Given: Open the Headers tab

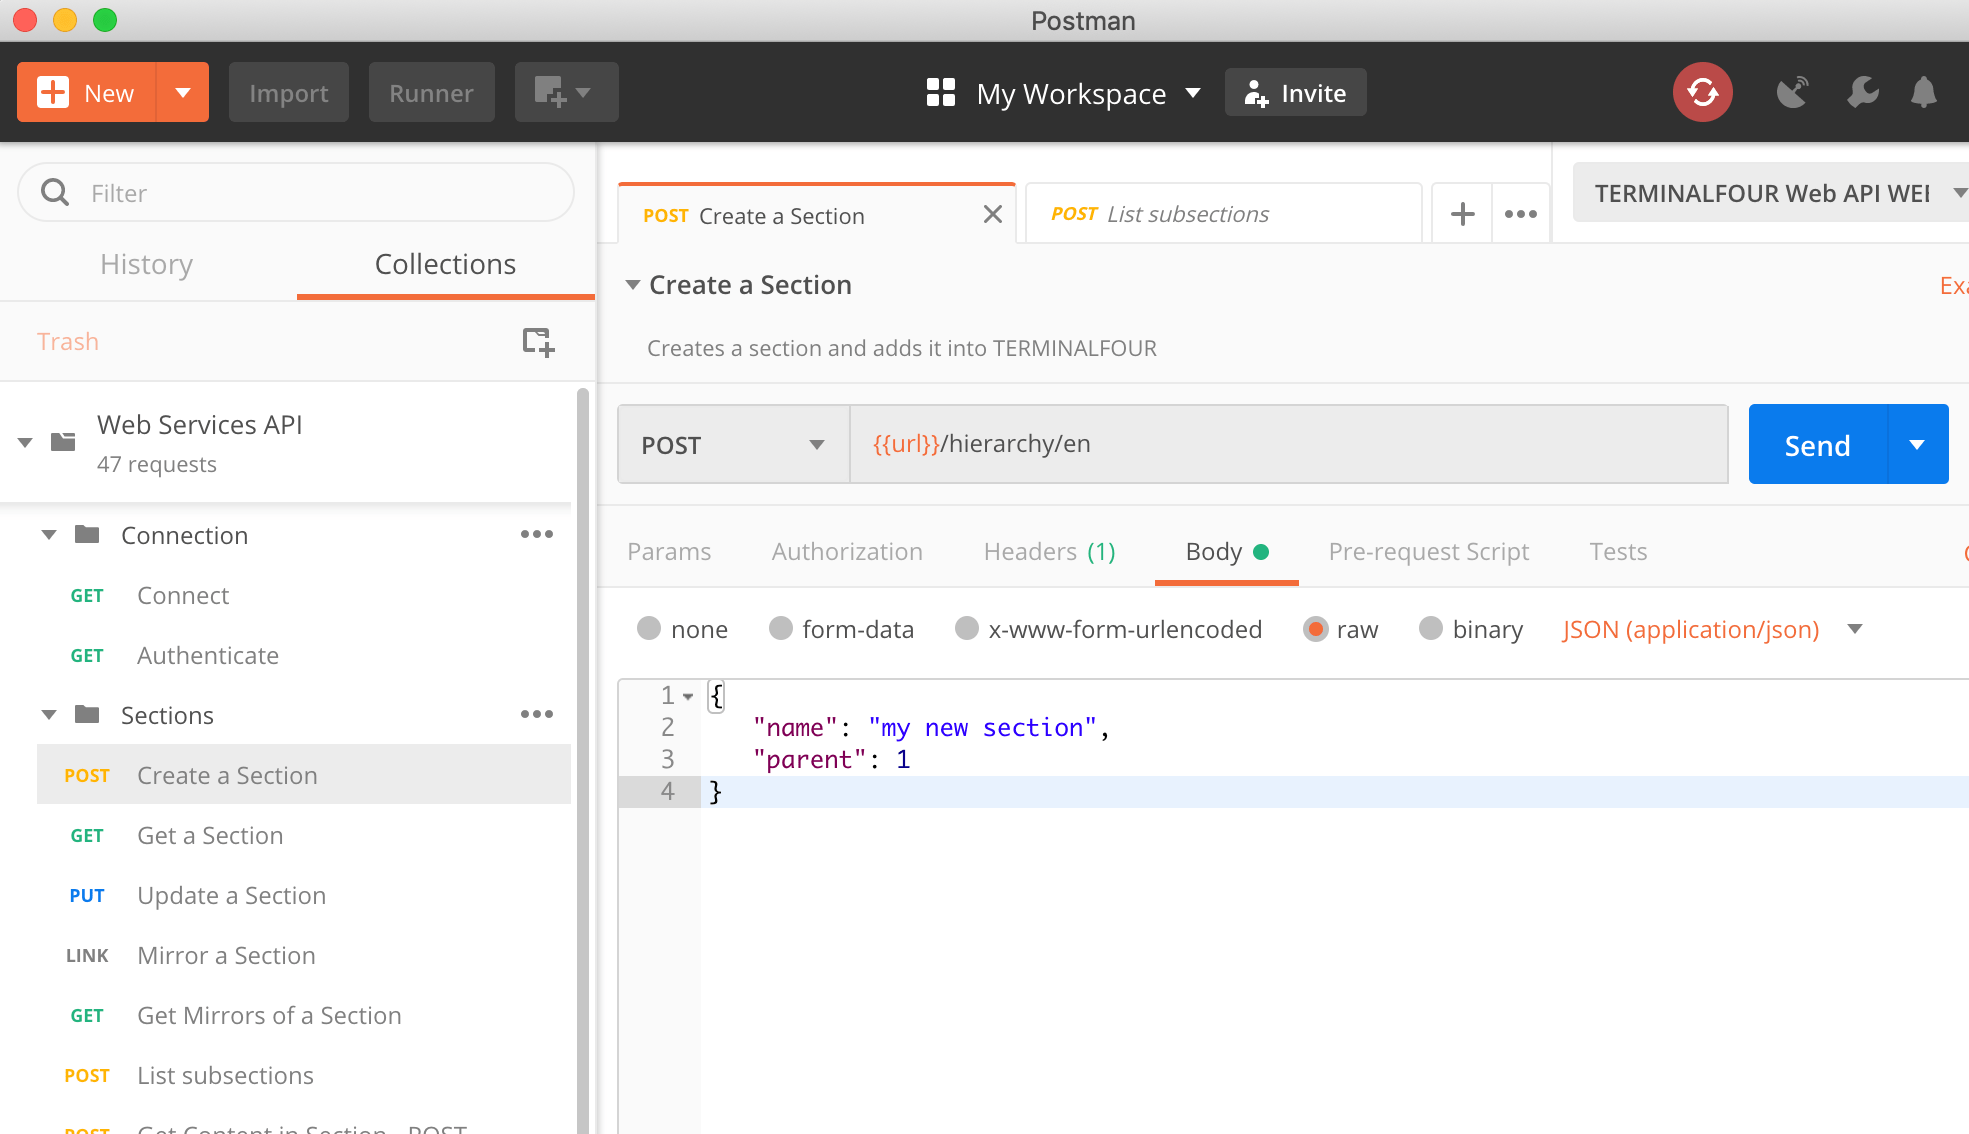Looking at the screenshot, I should [x=1049, y=552].
